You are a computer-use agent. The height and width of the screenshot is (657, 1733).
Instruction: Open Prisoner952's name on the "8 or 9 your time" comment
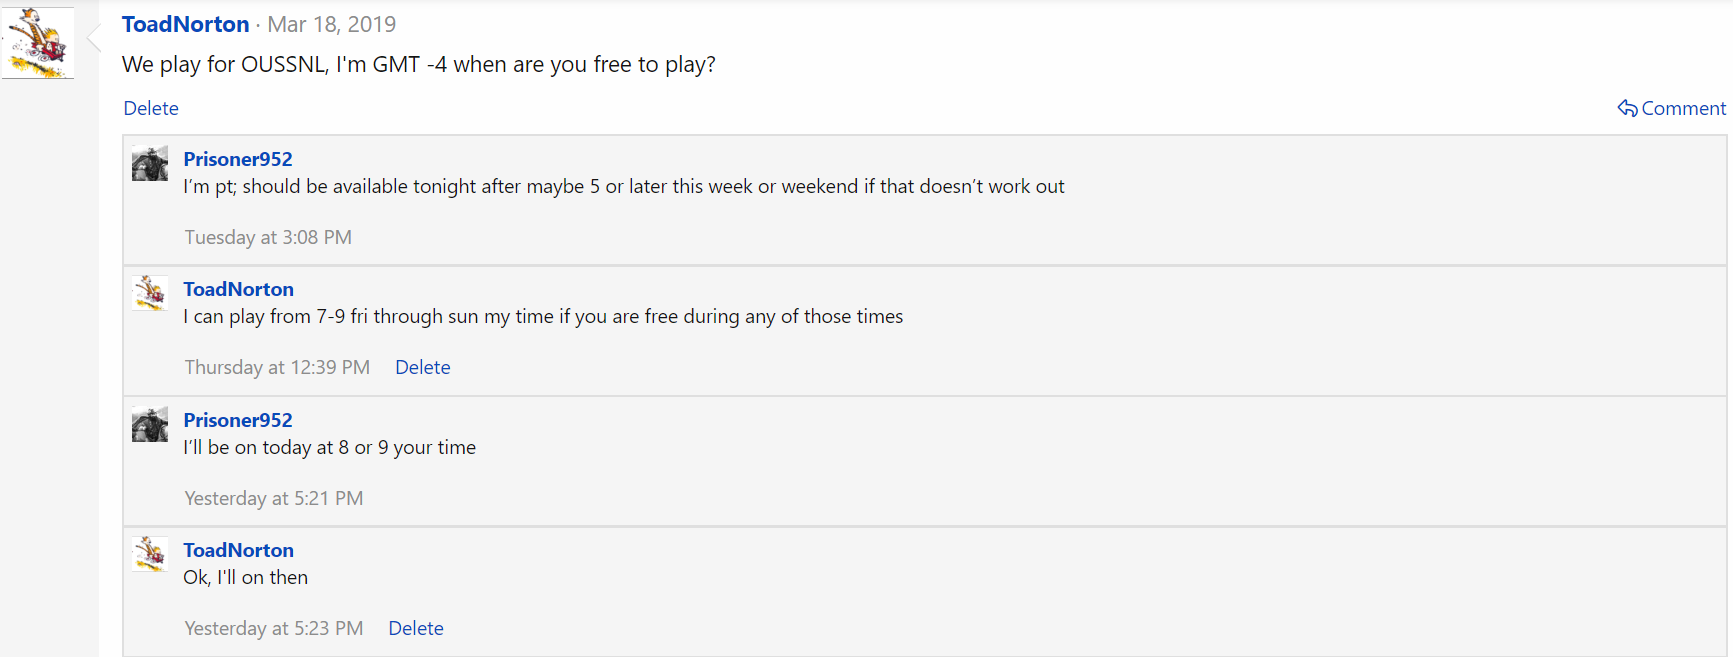tap(238, 420)
